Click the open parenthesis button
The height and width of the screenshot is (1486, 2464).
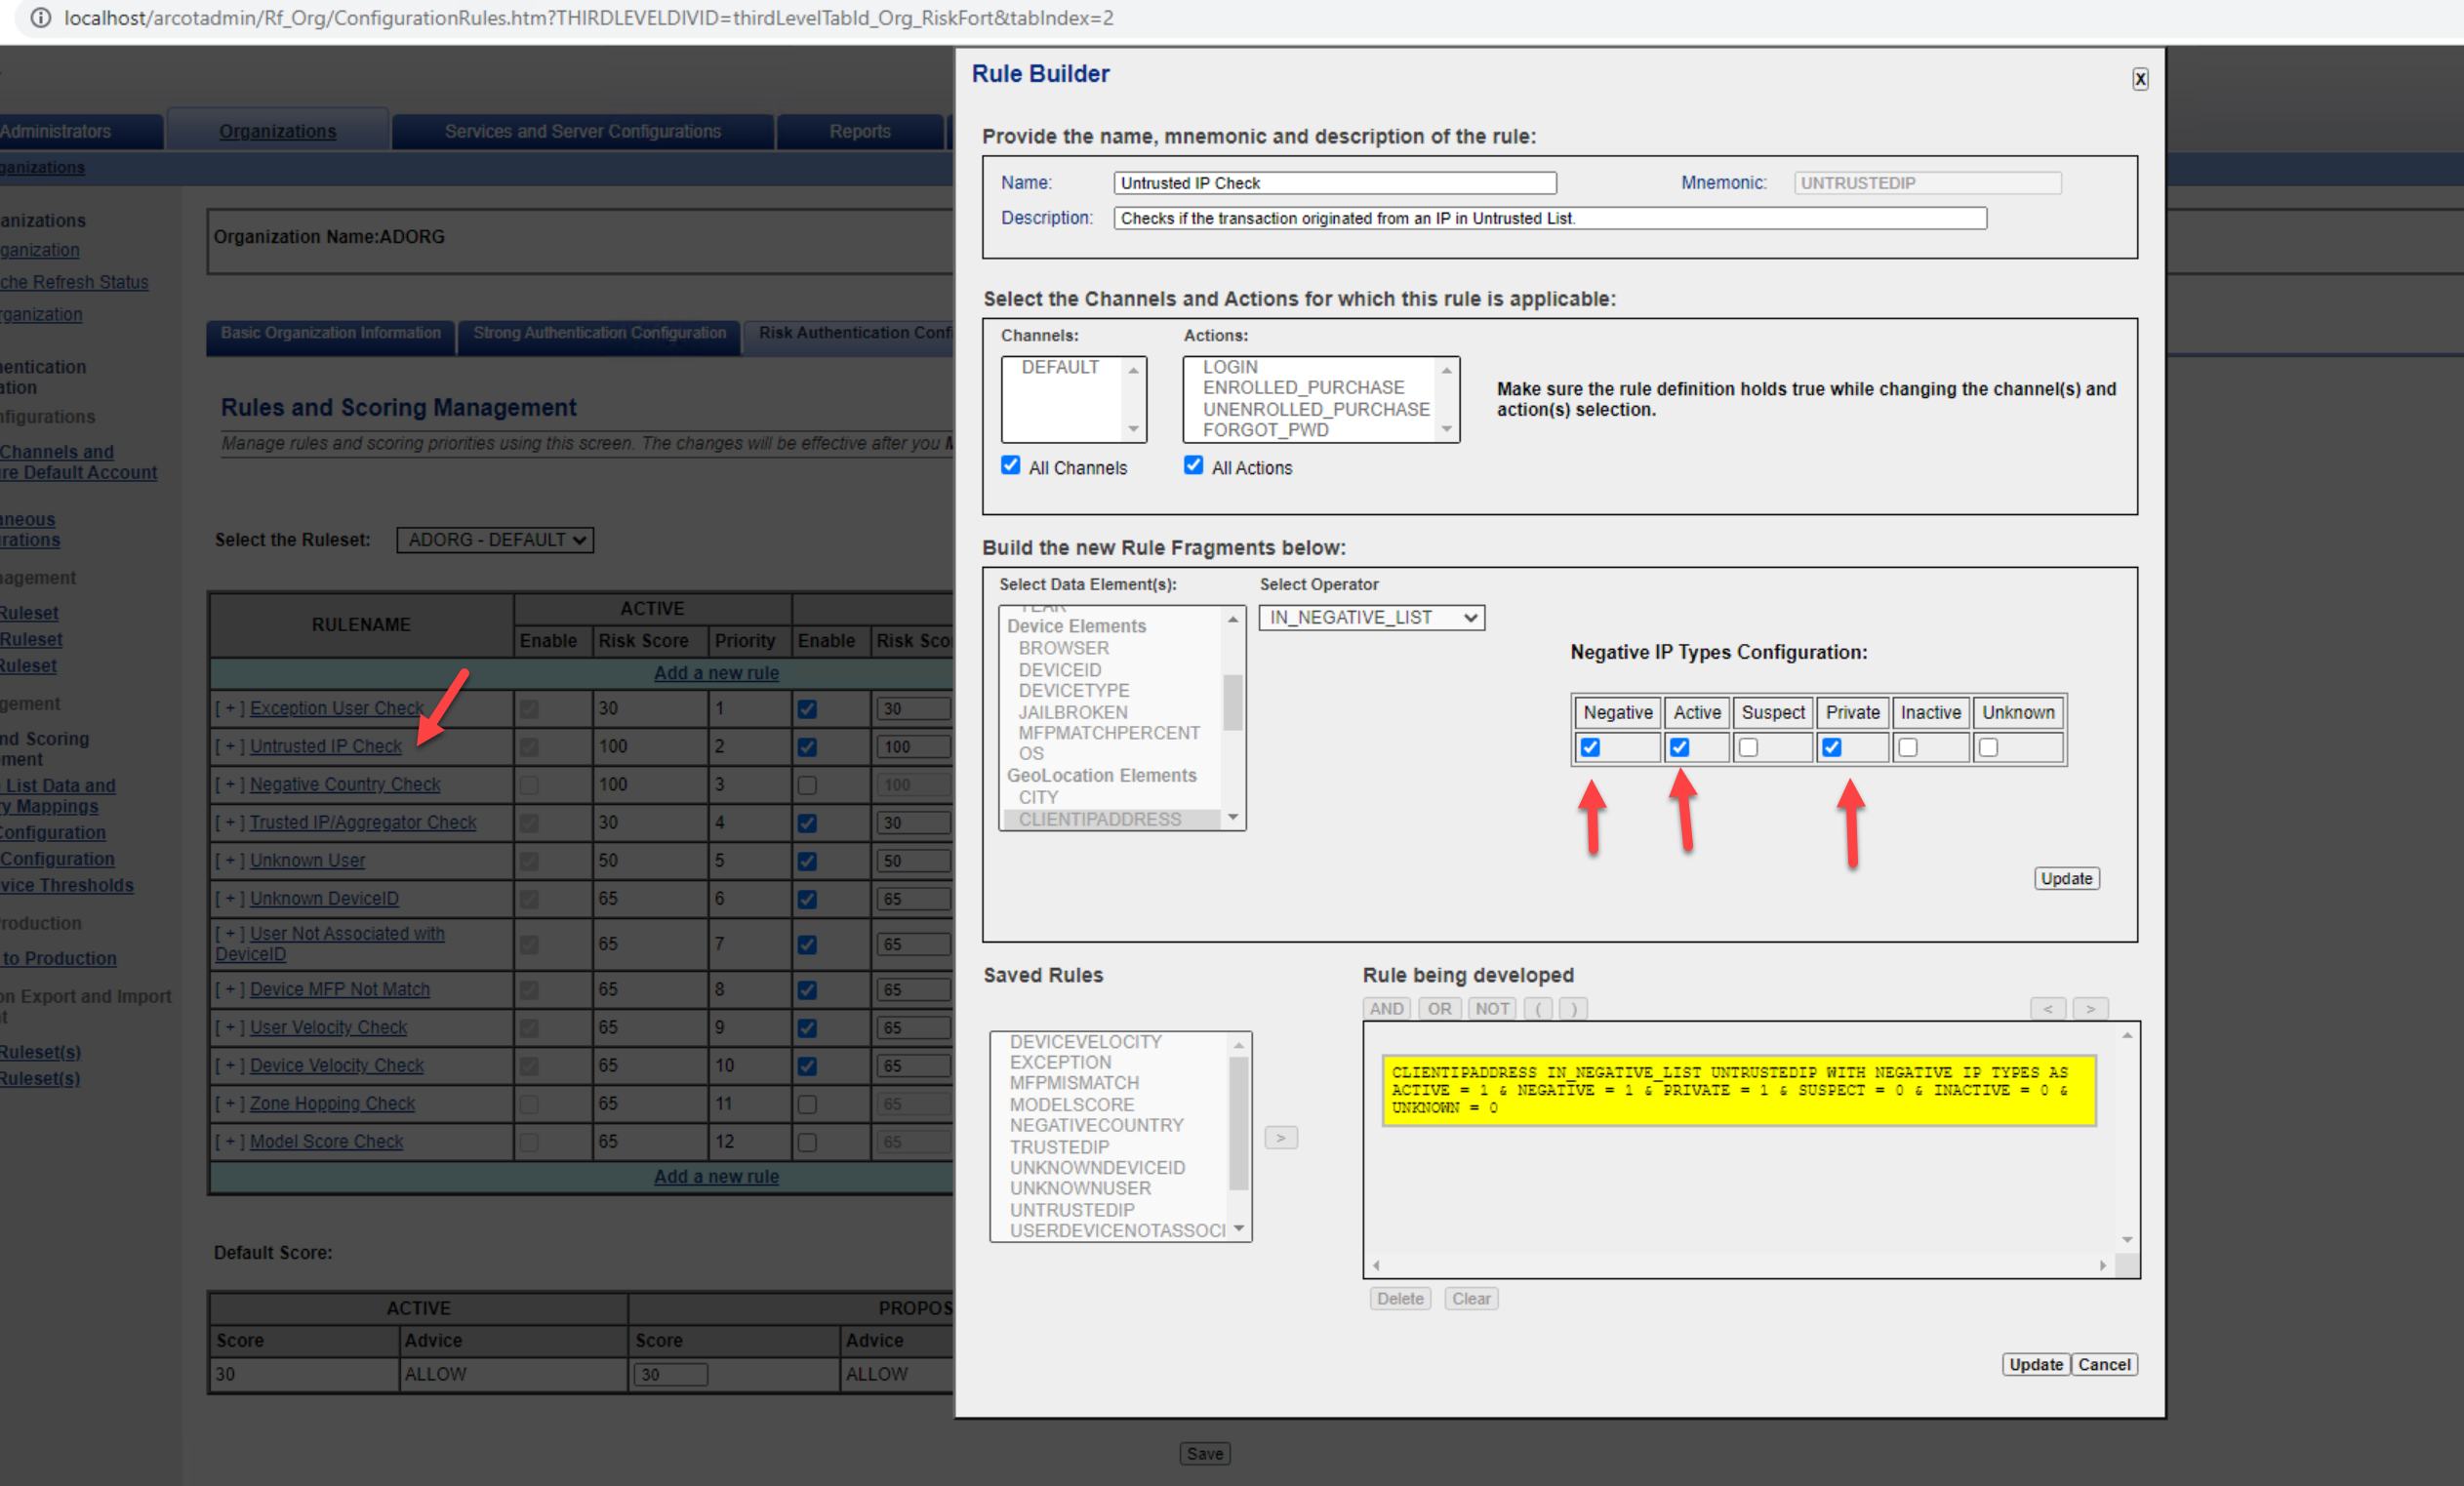click(1539, 1008)
